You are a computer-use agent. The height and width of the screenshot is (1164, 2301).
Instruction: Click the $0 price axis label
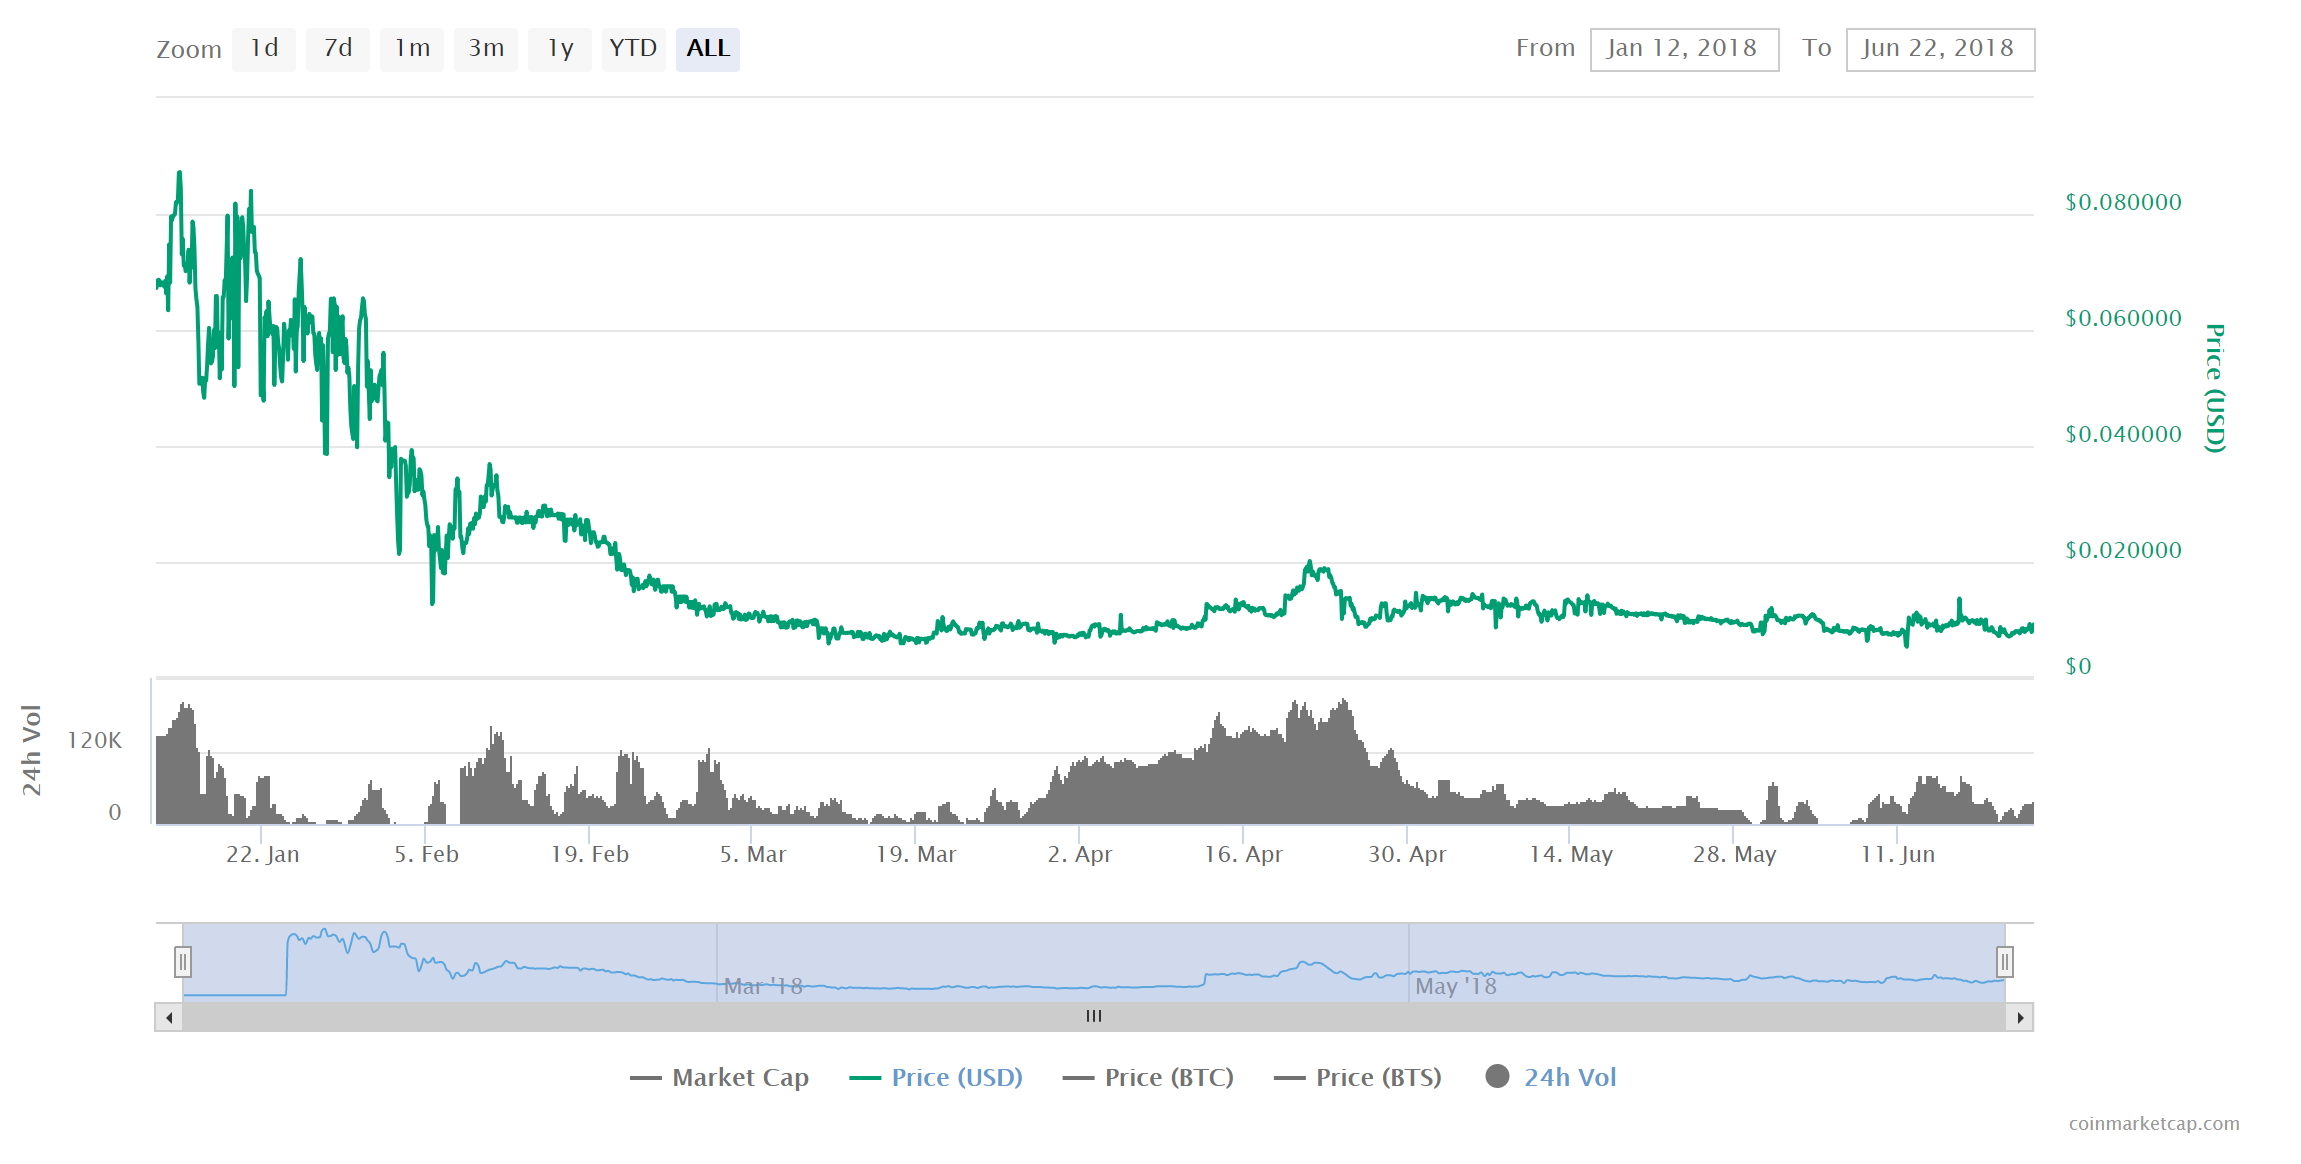2078,666
